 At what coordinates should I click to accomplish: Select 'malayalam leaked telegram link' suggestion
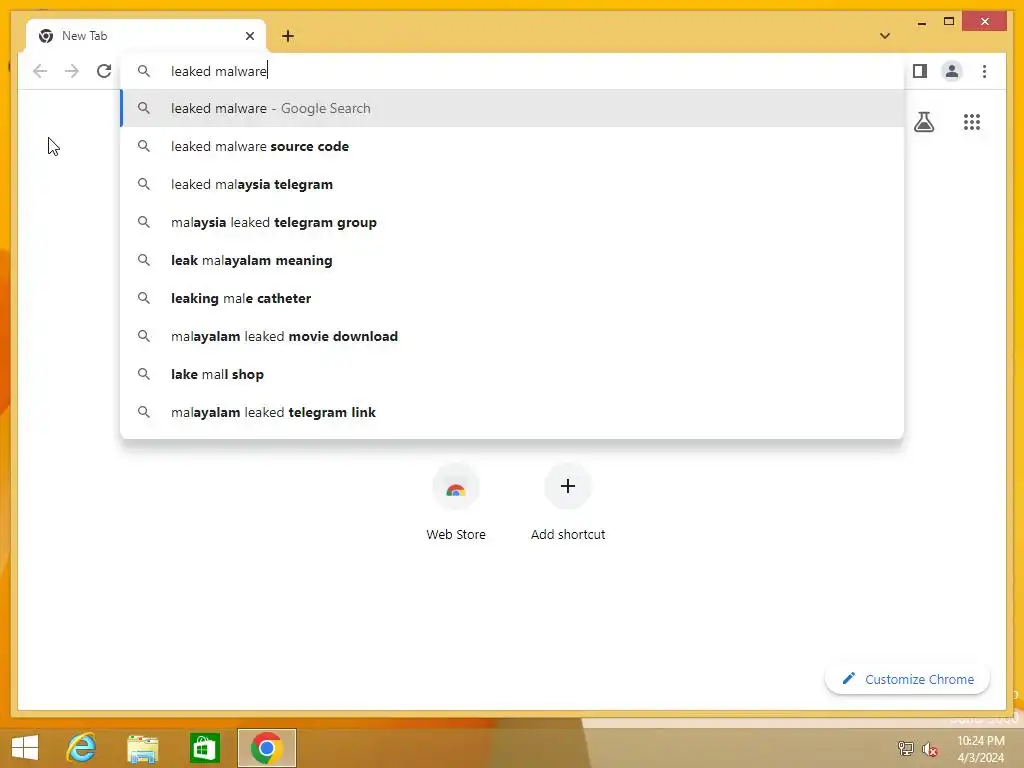point(513,412)
